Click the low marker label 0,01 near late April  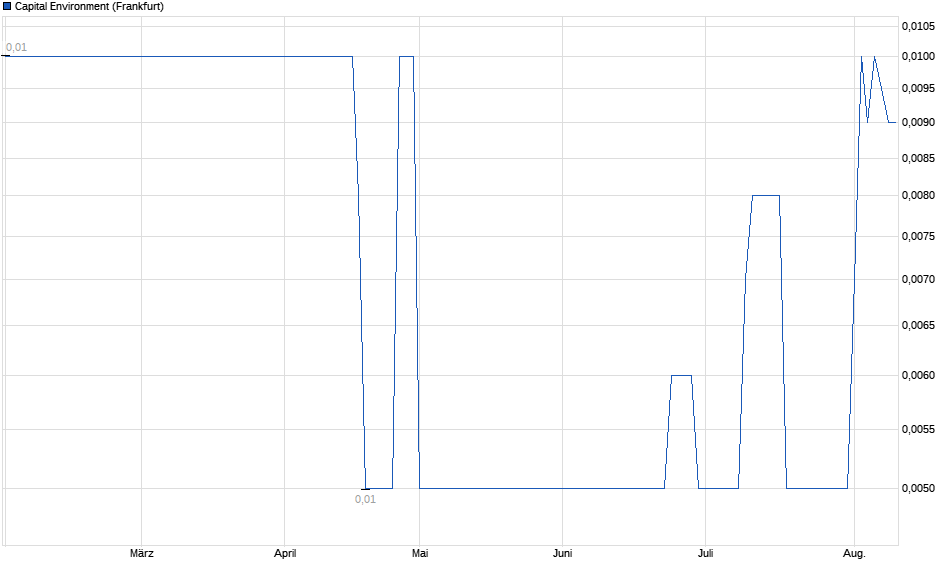(x=365, y=499)
